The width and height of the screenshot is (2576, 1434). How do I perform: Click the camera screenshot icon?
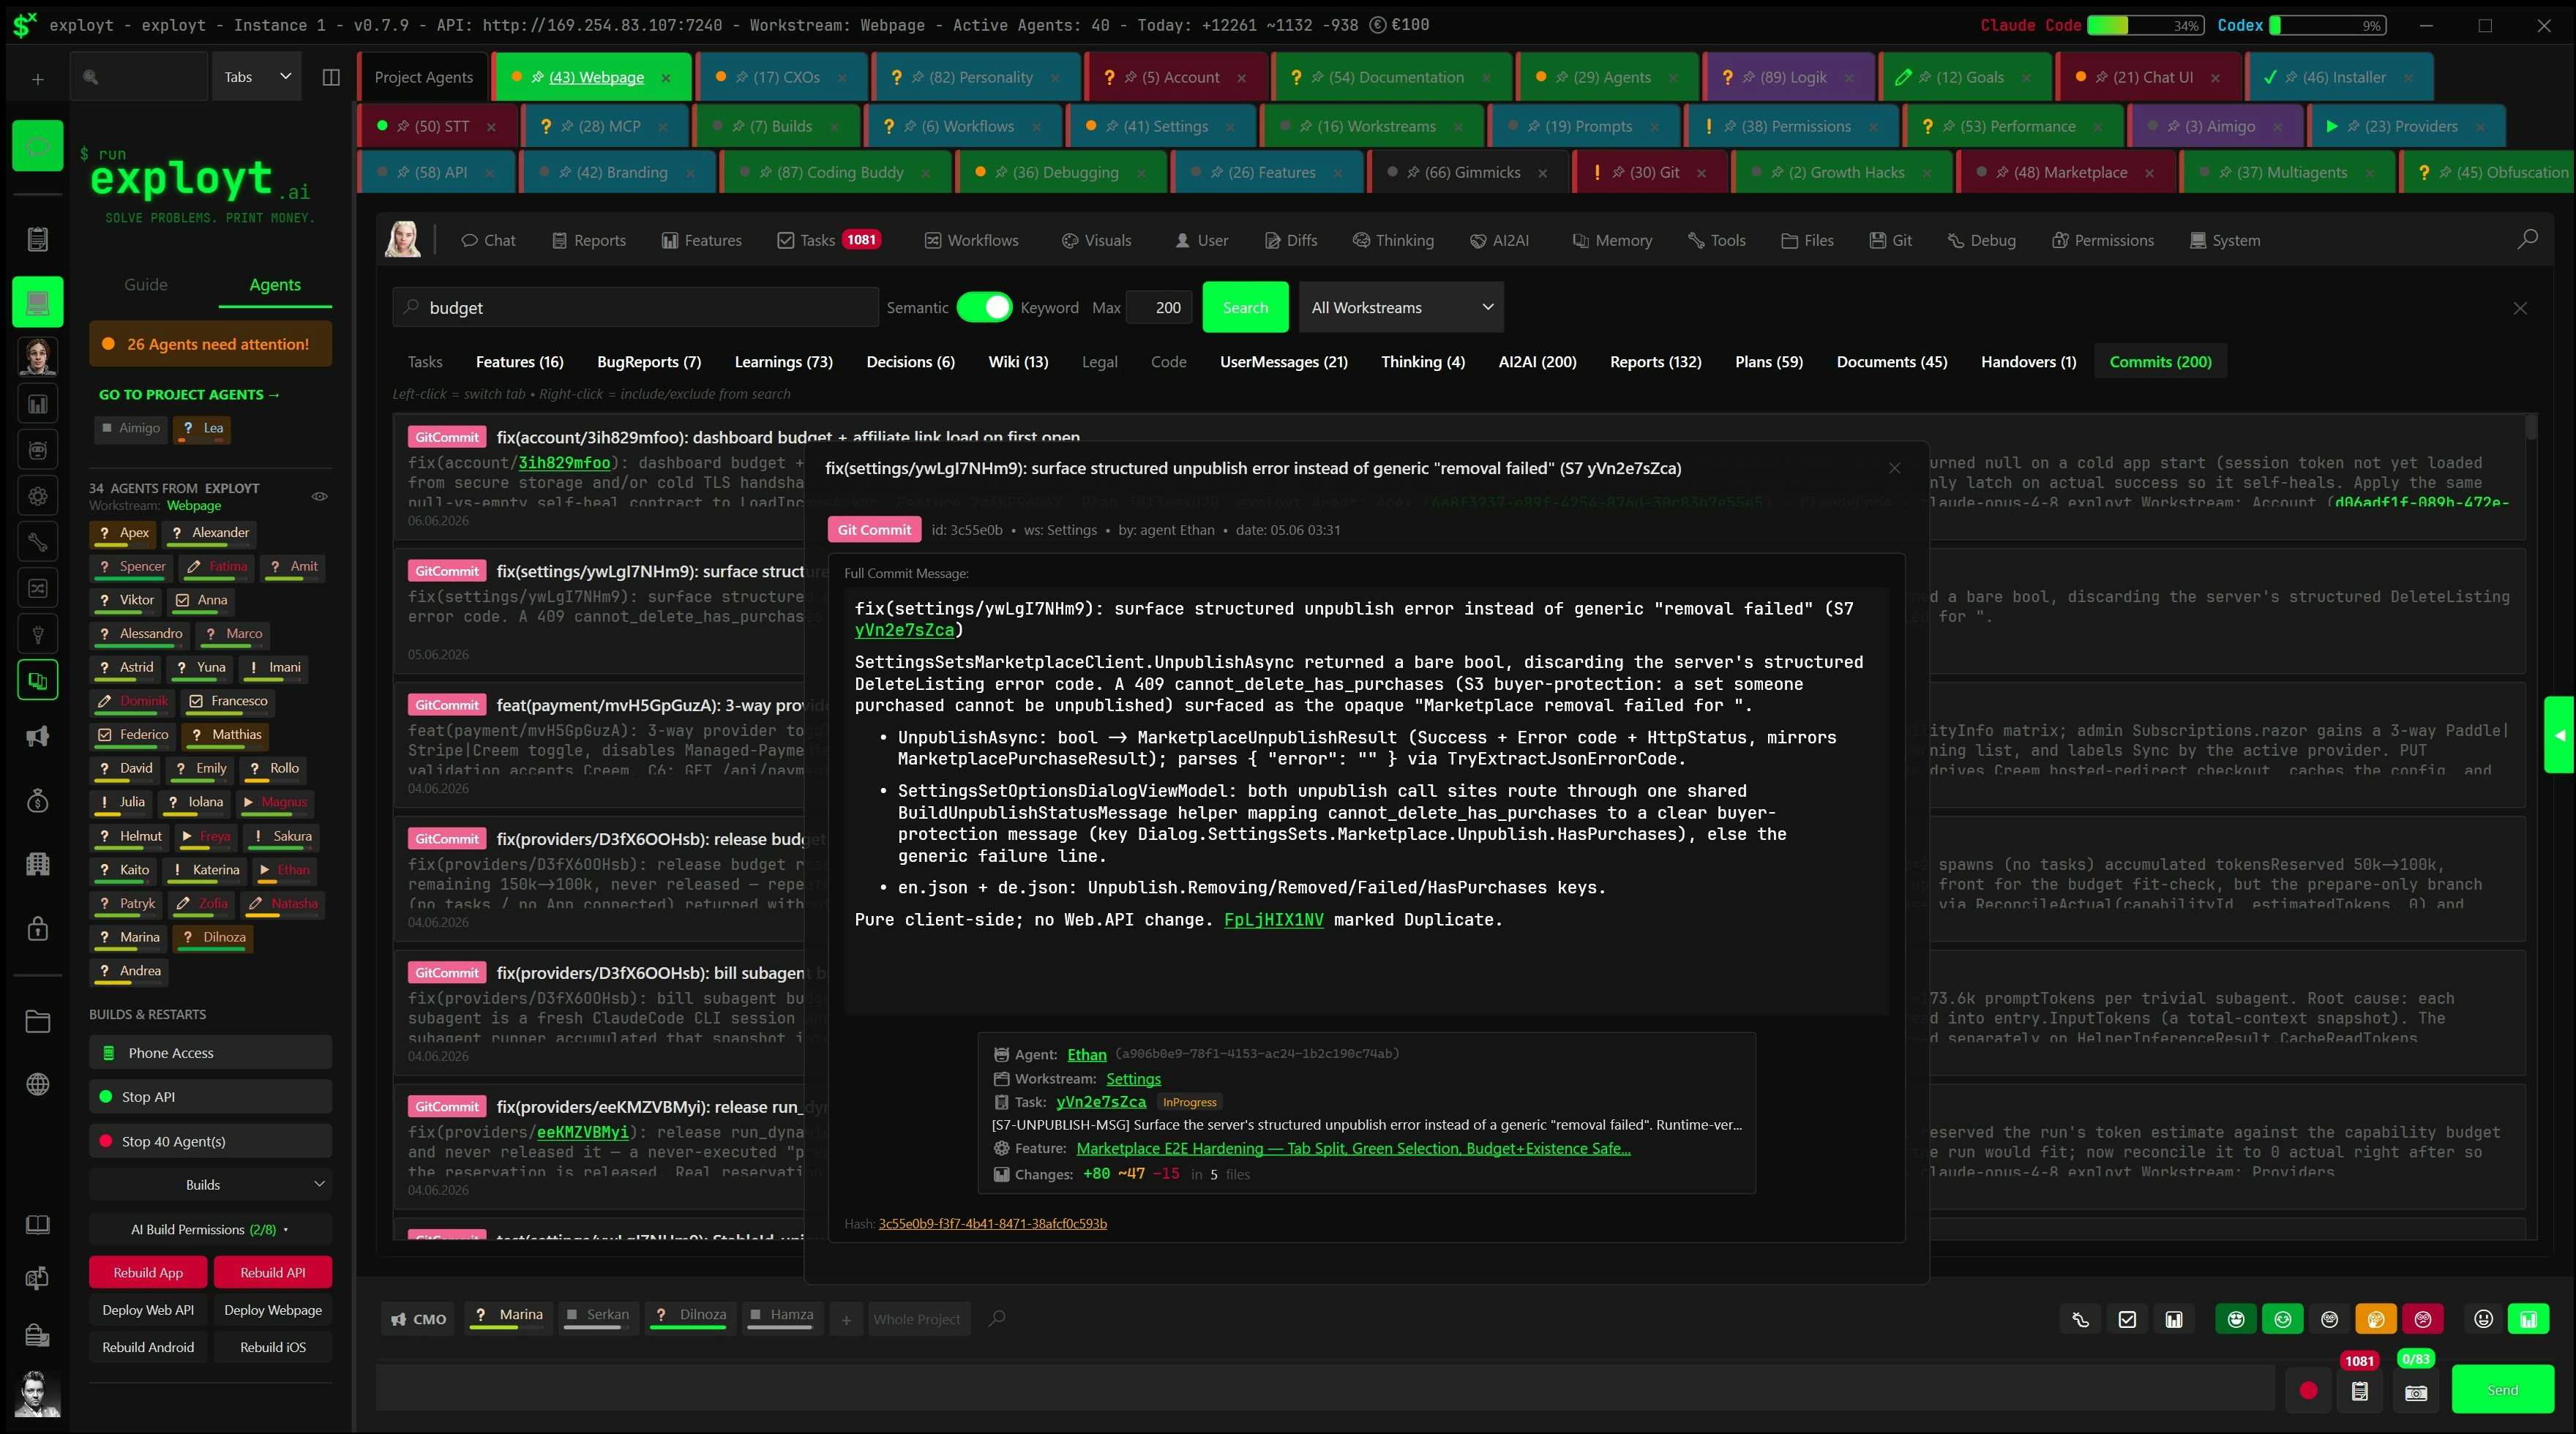point(2416,1392)
